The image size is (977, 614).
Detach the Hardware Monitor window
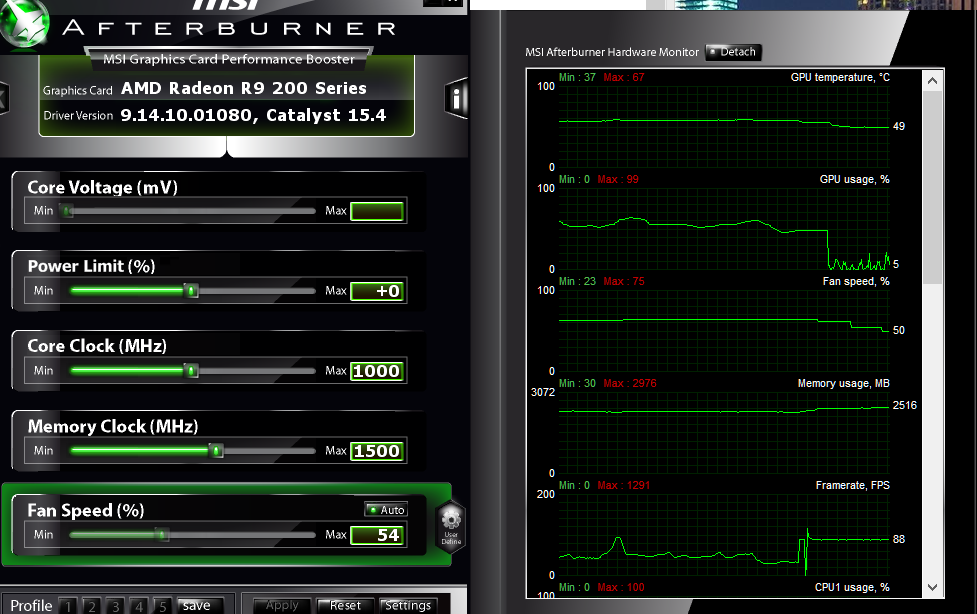click(x=733, y=52)
